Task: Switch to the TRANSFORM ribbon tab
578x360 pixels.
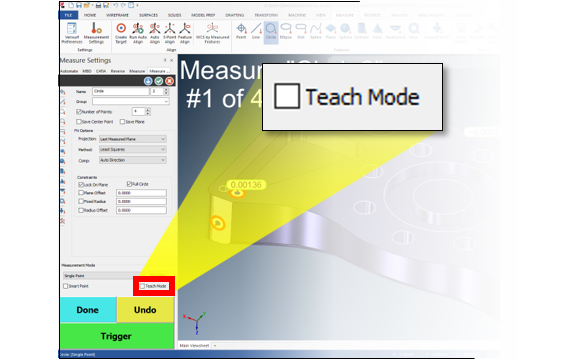Action: [266, 15]
